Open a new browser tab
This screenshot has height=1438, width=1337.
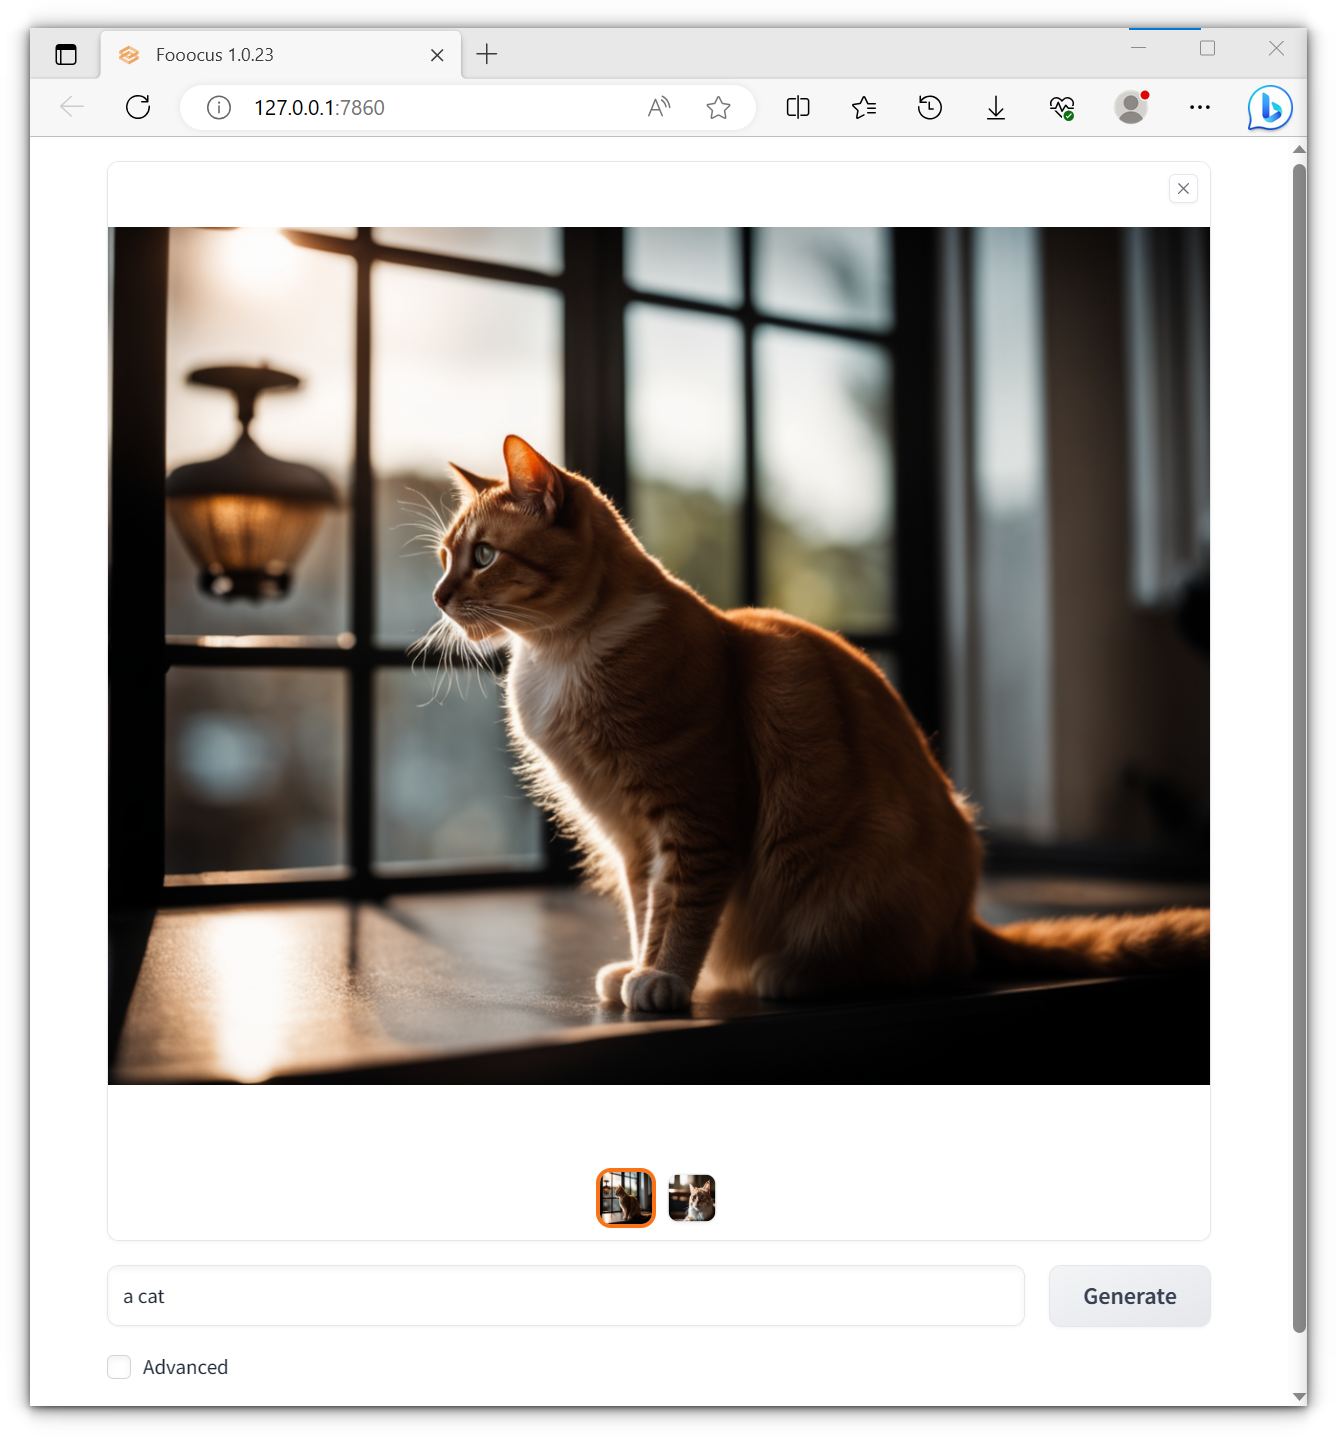tap(487, 54)
